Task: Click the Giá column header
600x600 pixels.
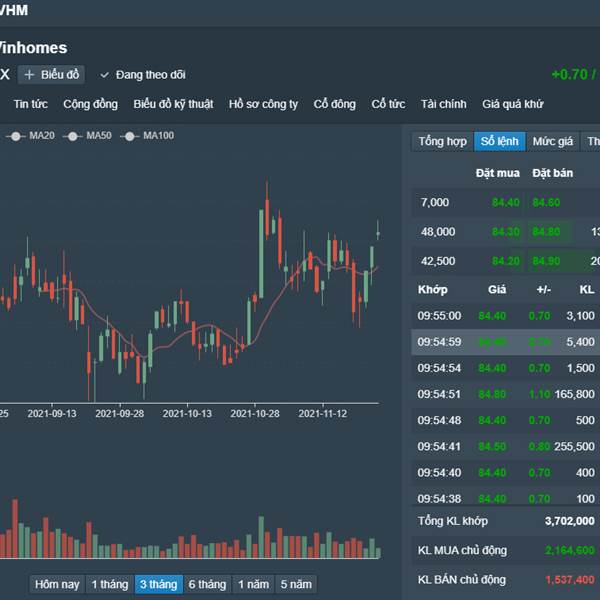Action: 497,290
